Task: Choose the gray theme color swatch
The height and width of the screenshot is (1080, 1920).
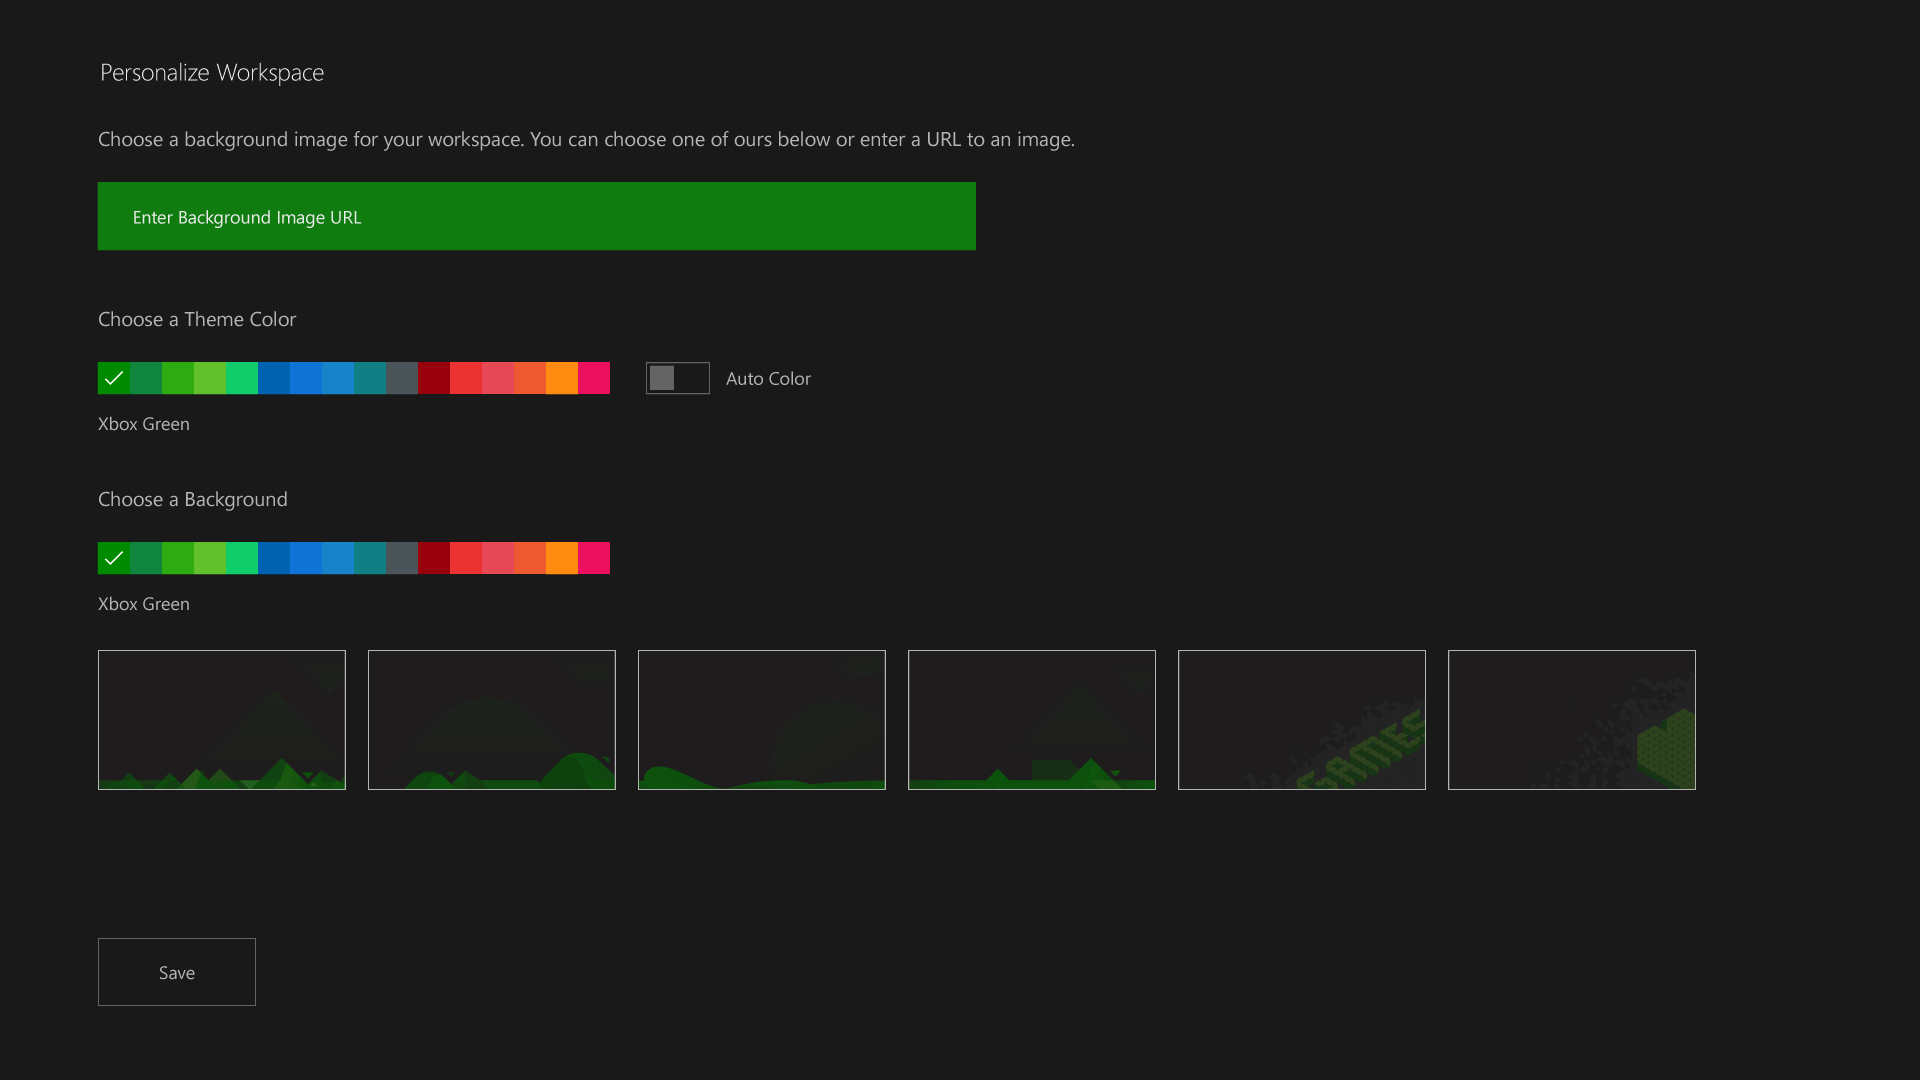Action: pyautogui.click(x=402, y=378)
